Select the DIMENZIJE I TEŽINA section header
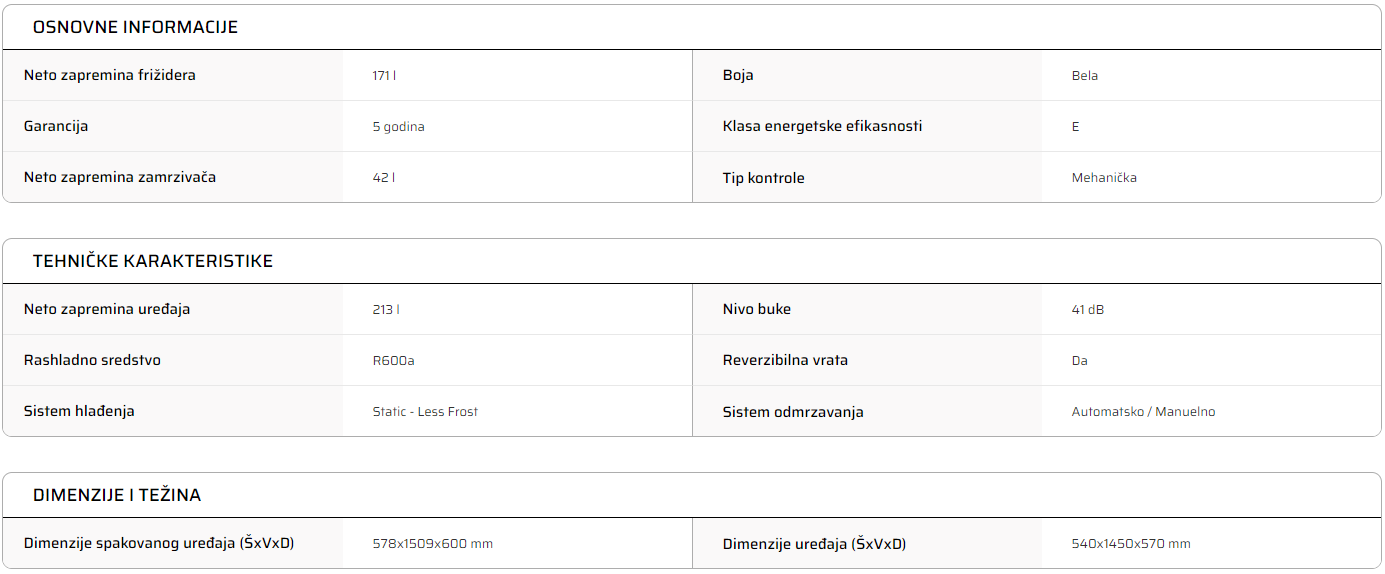Screen dimensions: 1385x574 coord(117,495)
